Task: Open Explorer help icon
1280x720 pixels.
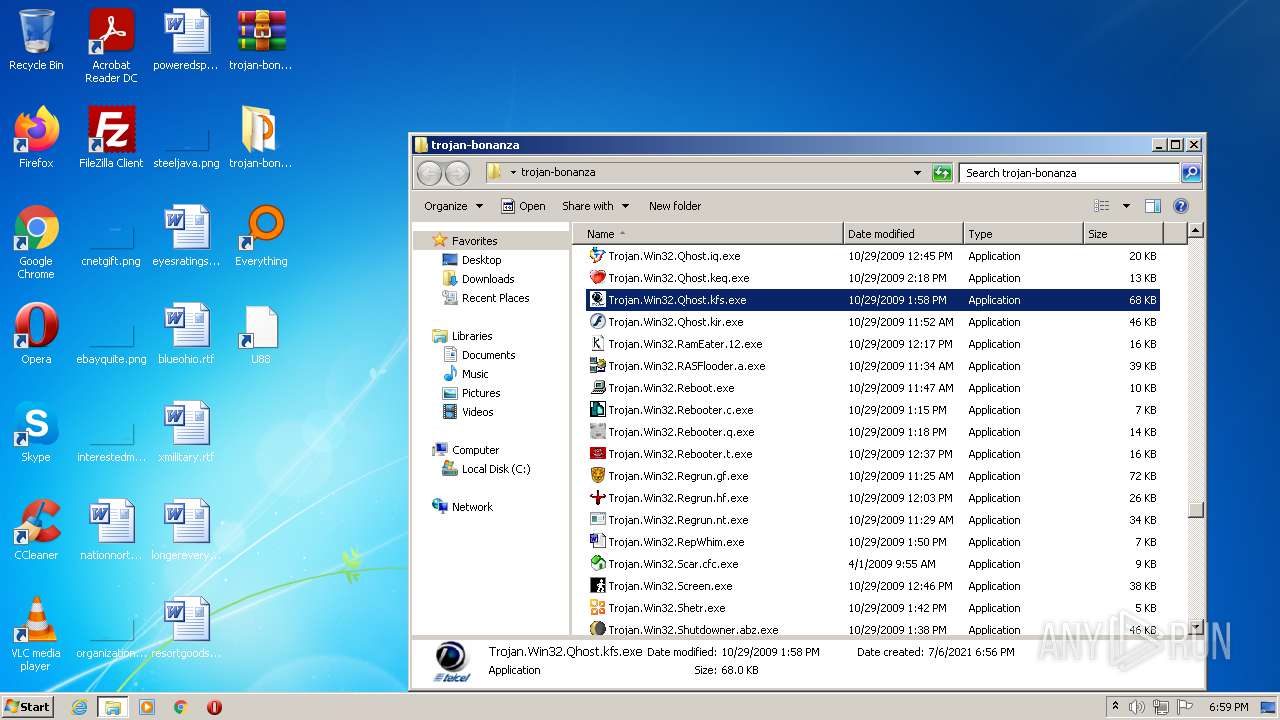Action: tap(1180, 206)
